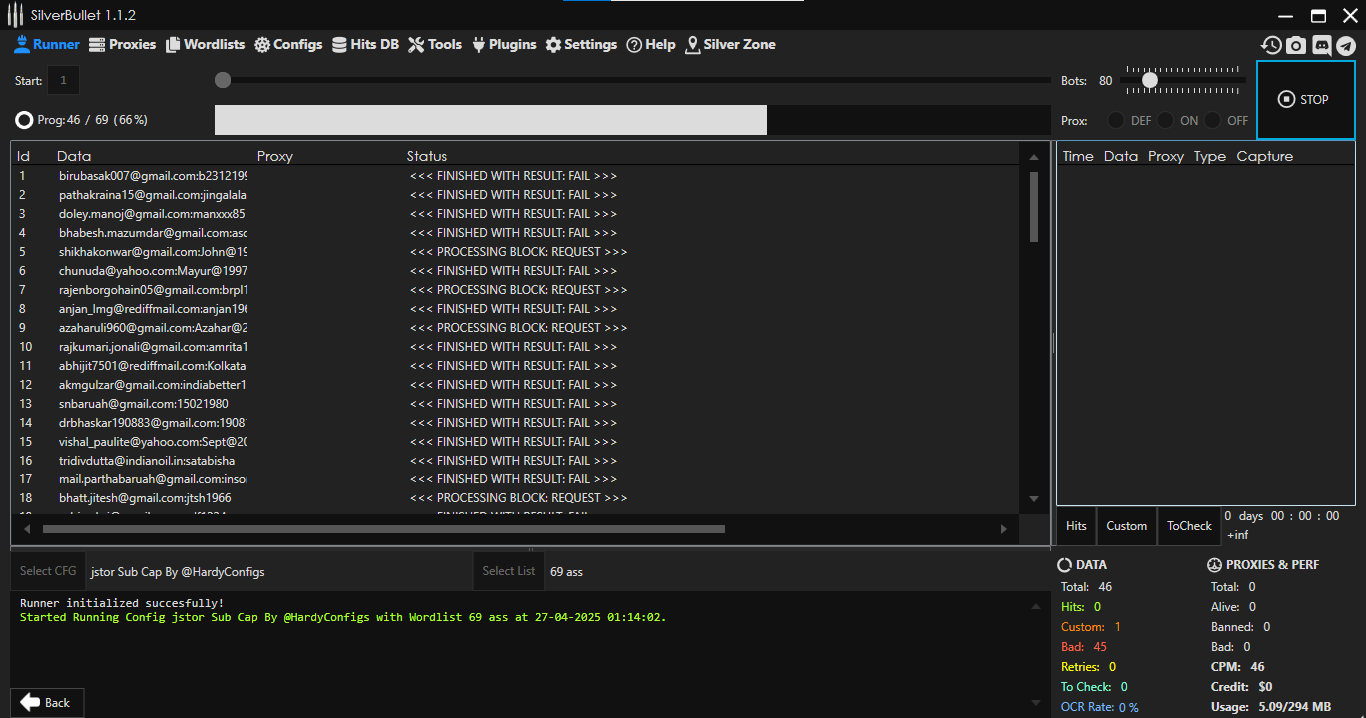Click the progress circle icon beside Prog
Viewport: 1366px width, 718px height.
coord(24,120)
